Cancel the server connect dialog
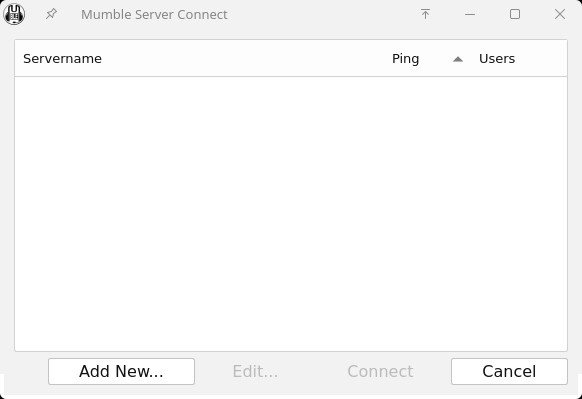Screen dimensions: 582x399 click(x=509, y=371)
